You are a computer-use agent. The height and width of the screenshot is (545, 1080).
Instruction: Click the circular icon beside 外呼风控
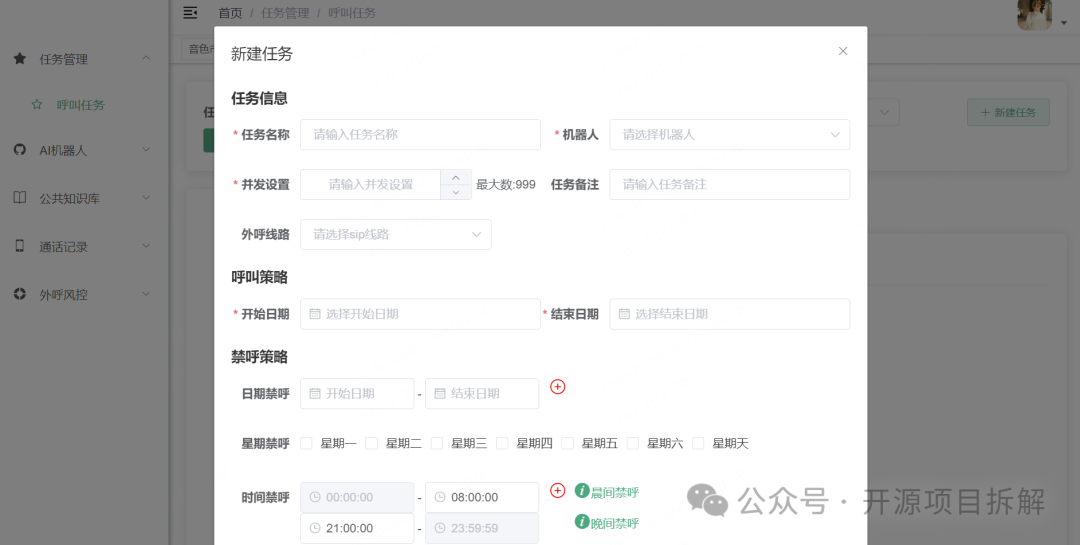click(x=20, y=294)
